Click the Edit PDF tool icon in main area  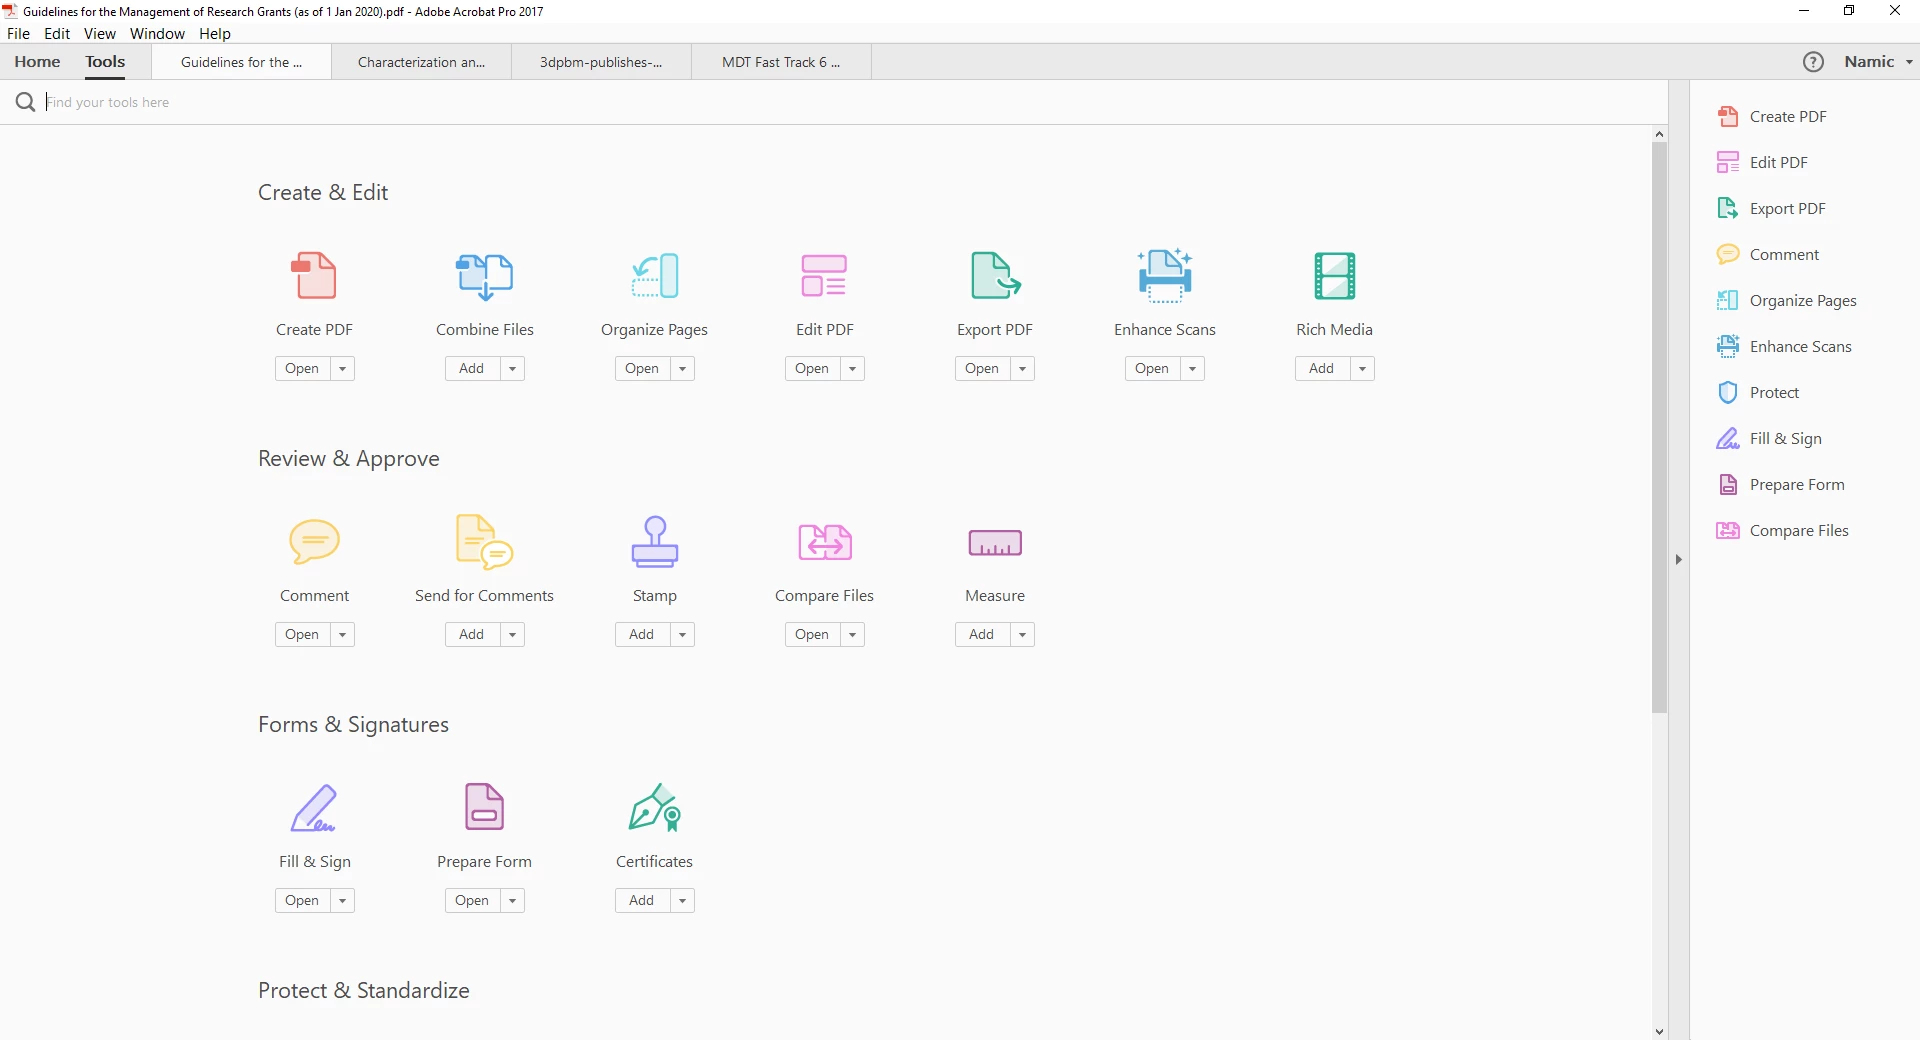[824, 276]
